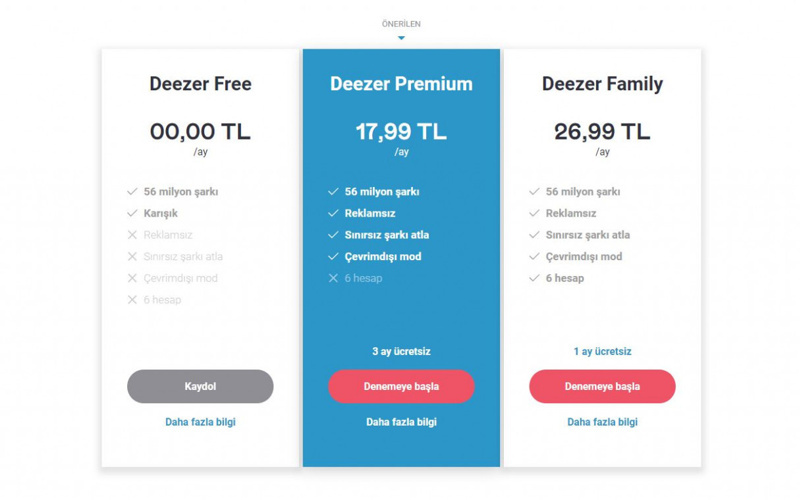The image size is (800, 500).
Task: Click checkmark beside Çevrimdışı mod in Premium plan
Action: click(333, 256)
